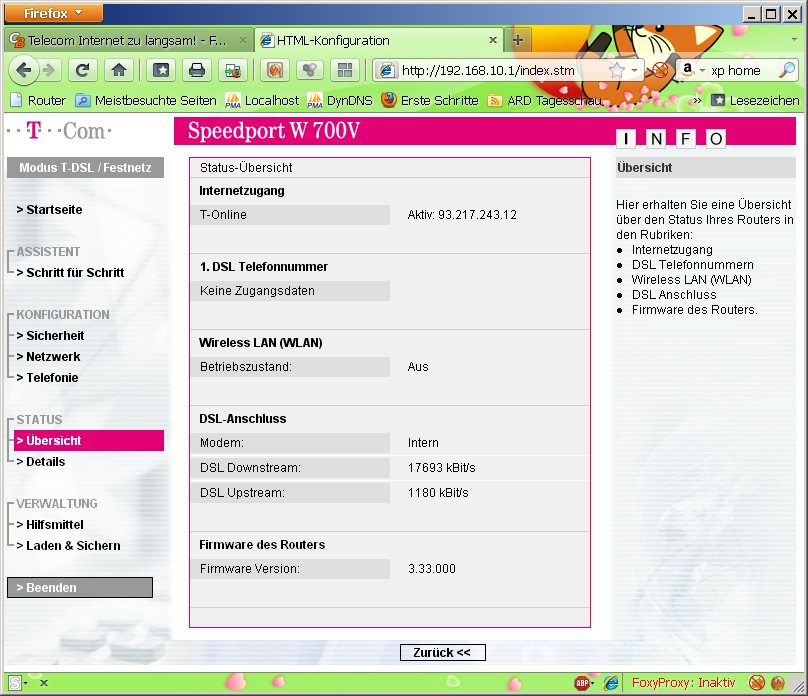Click the Beenden button
This screenshot has height=696, width=808.
[x=80, y=587]
